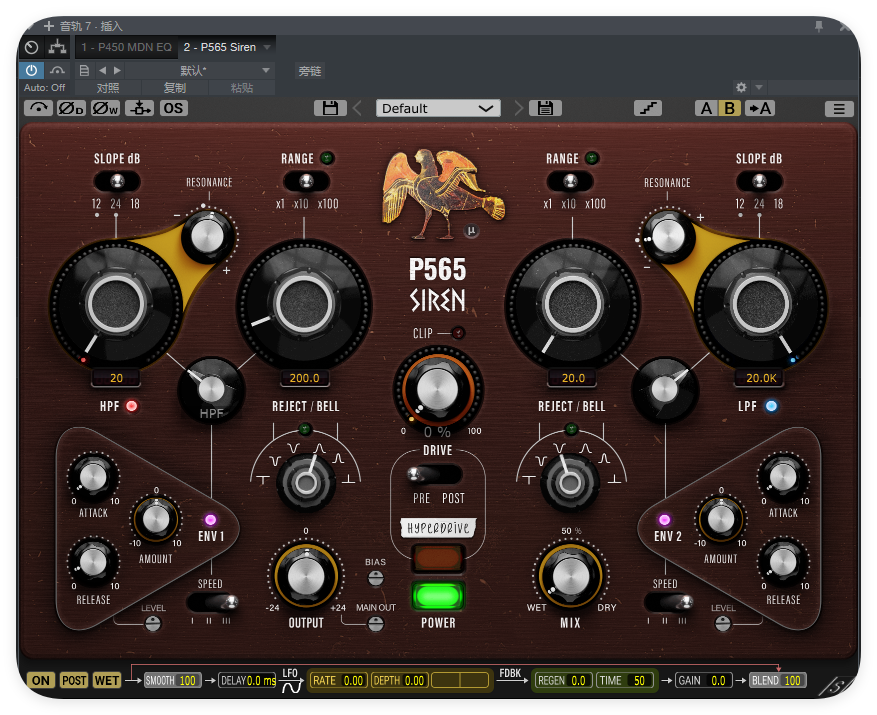Viewport: 877px width, 715px height.
Task: Click the automation read arc icon
Action: [x=57, y=70]
